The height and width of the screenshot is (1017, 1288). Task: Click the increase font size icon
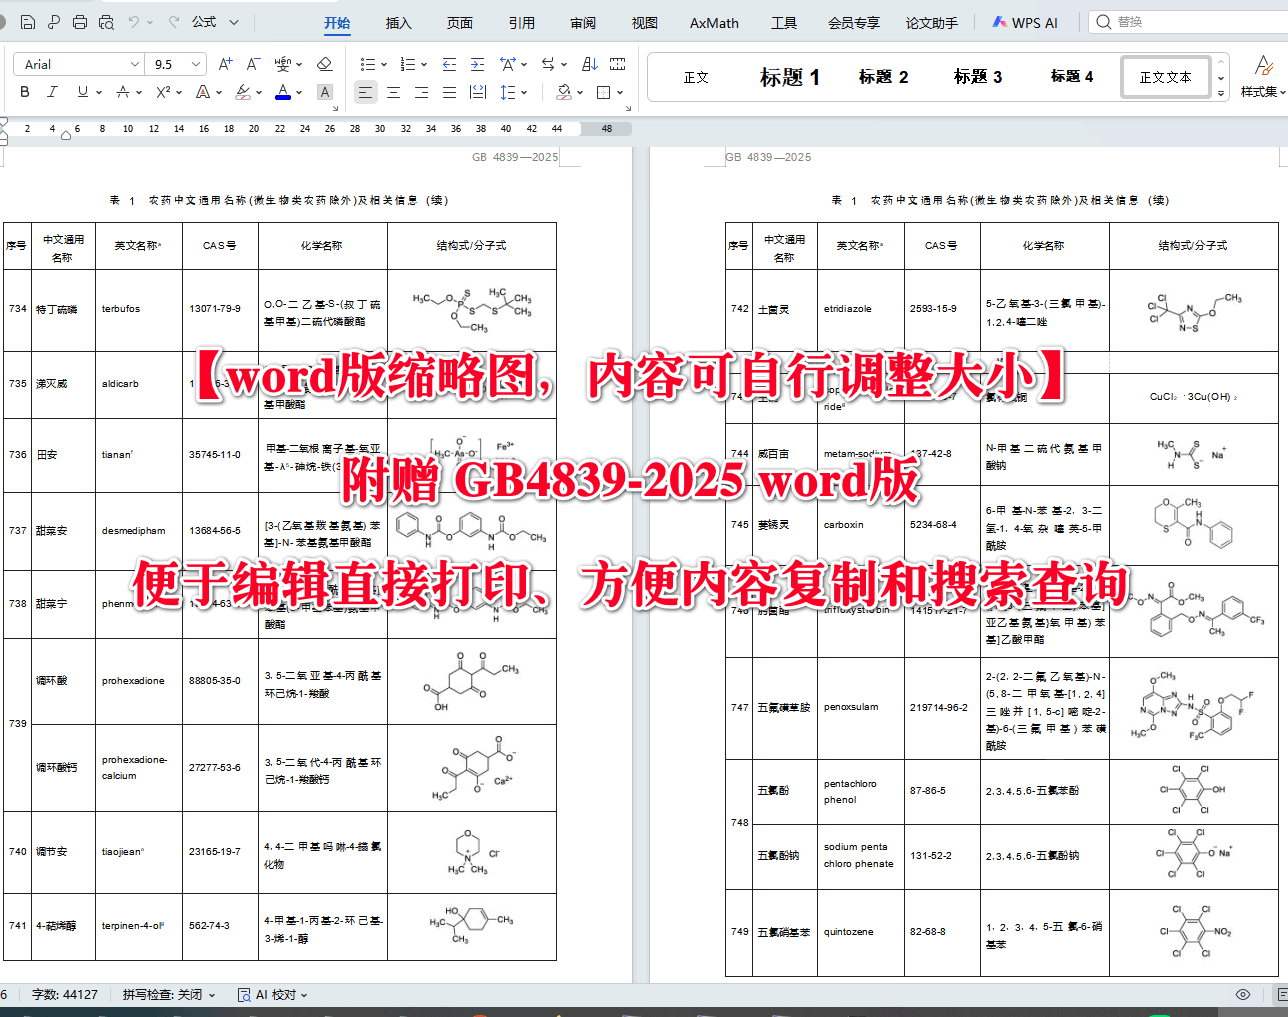pos(224,65)
